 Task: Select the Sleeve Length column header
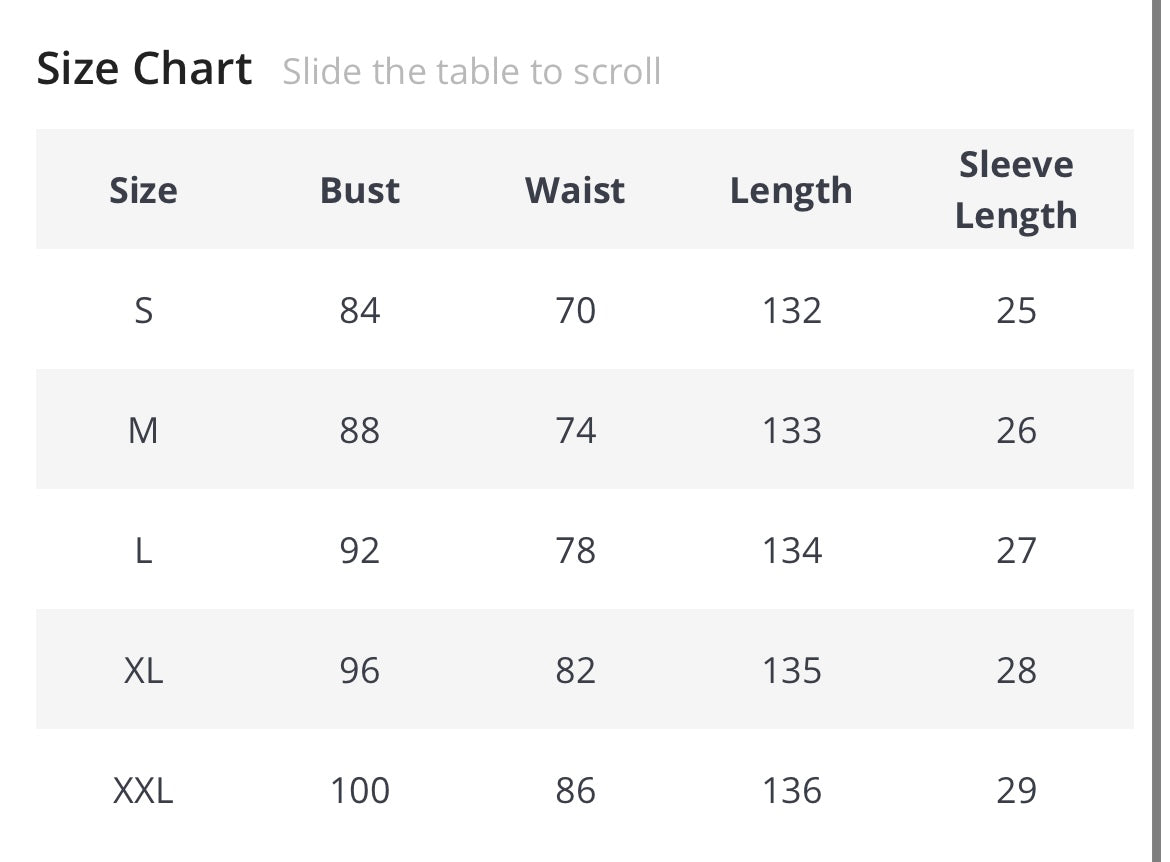[1016, 190]
